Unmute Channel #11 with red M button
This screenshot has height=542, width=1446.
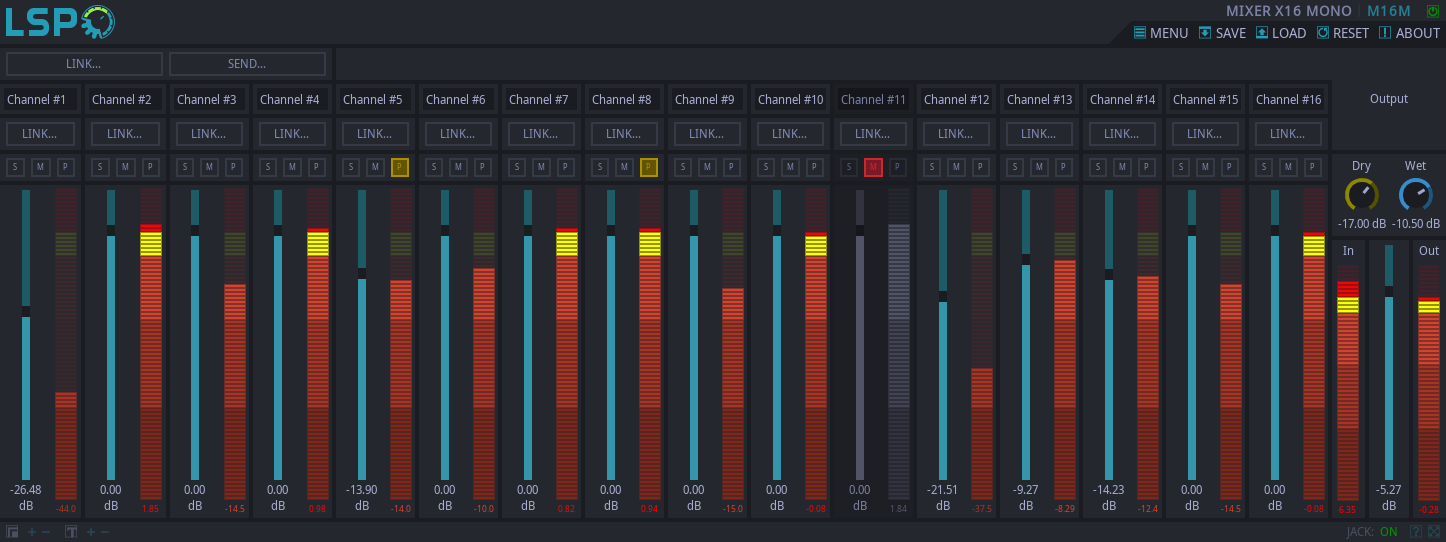pos(873,167)
